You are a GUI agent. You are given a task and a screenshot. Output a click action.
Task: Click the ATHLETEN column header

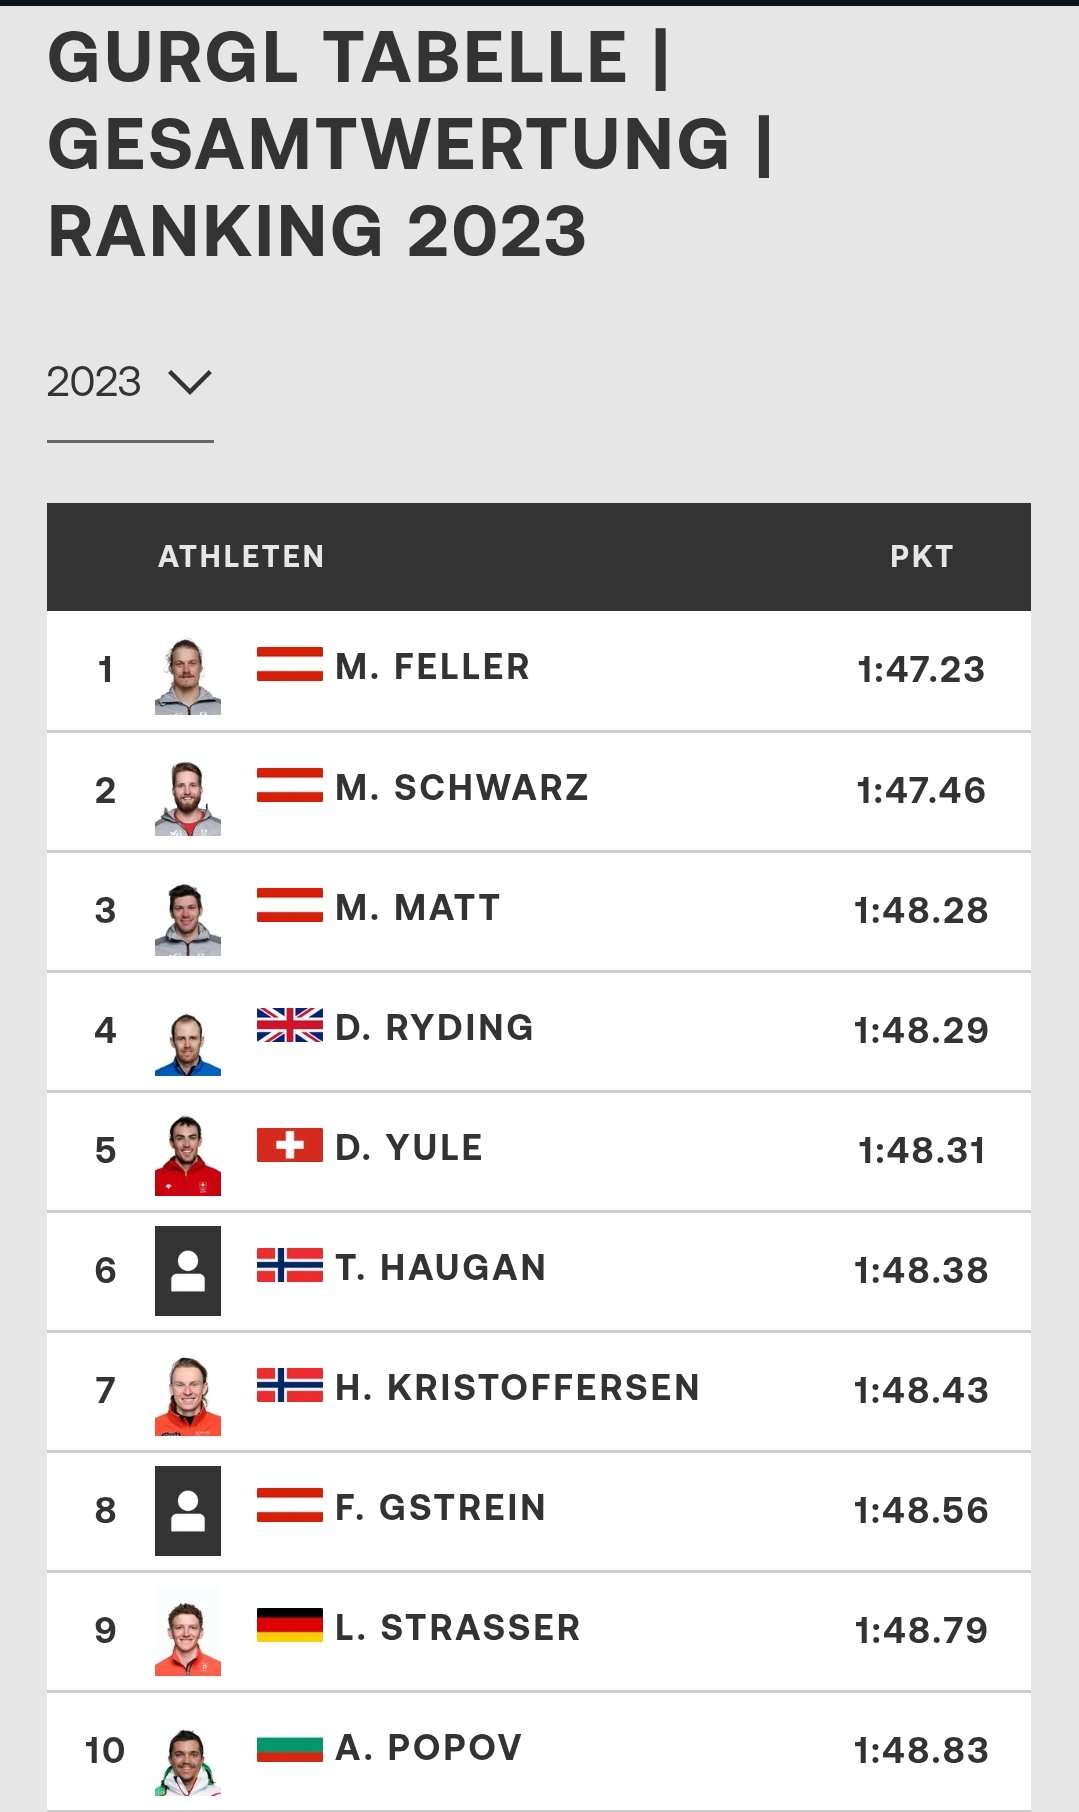(241, 557)
